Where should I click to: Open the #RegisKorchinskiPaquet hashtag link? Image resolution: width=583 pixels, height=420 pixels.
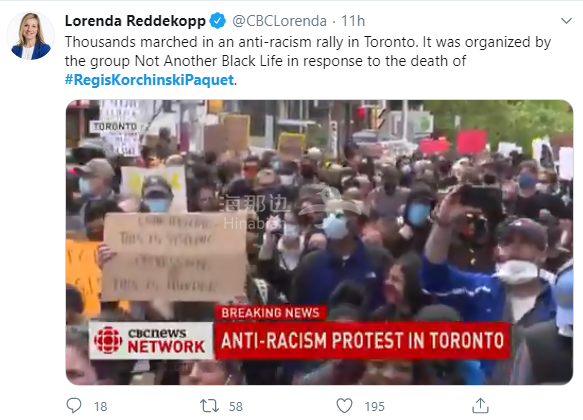(x=149, y=80)
